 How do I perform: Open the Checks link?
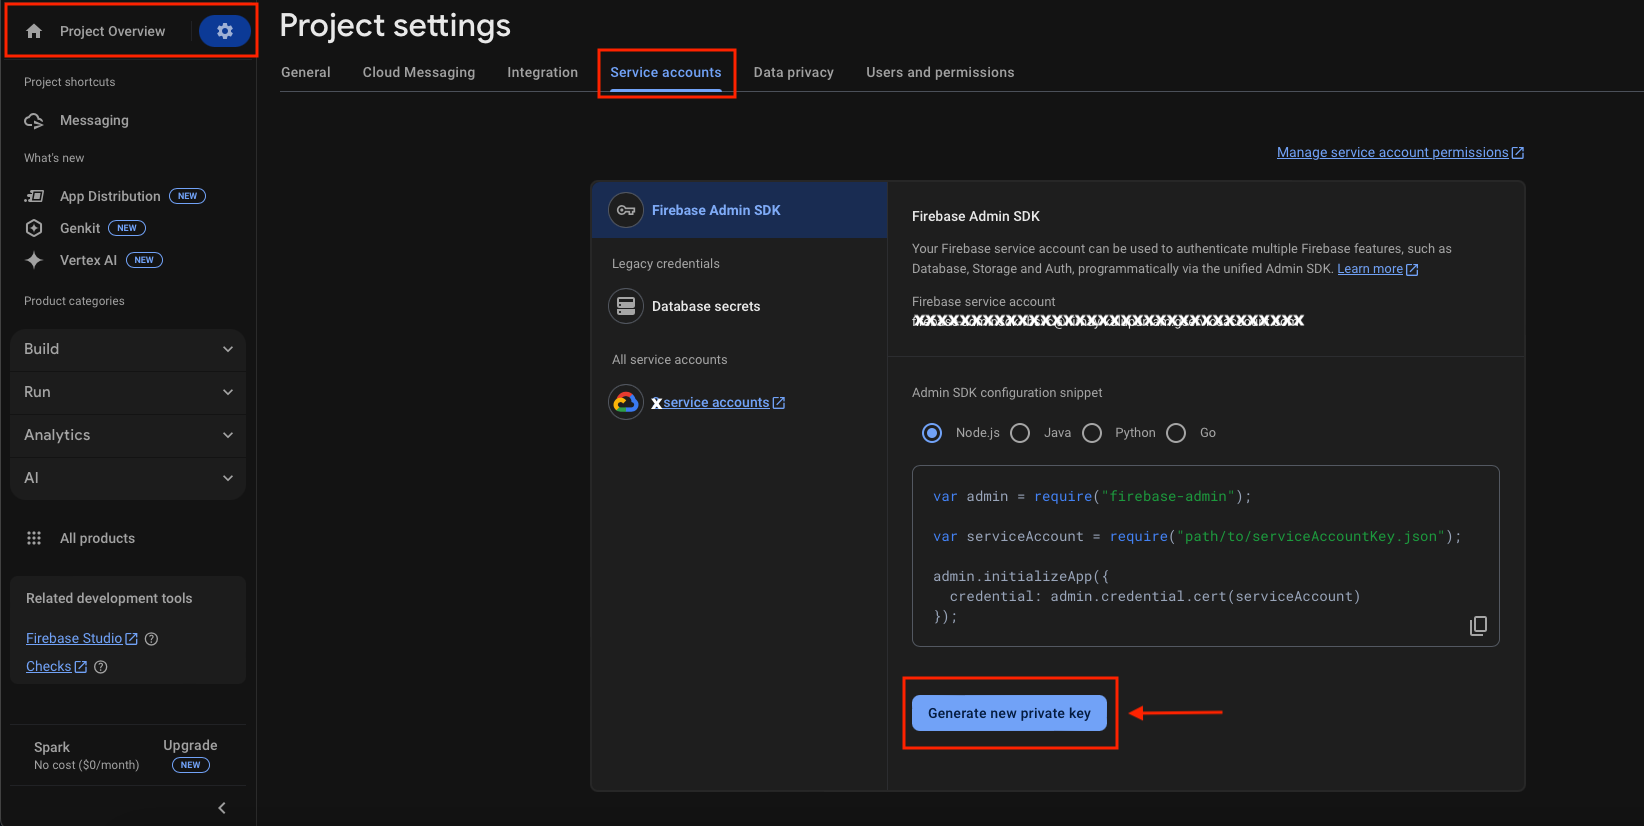point(56,666)
